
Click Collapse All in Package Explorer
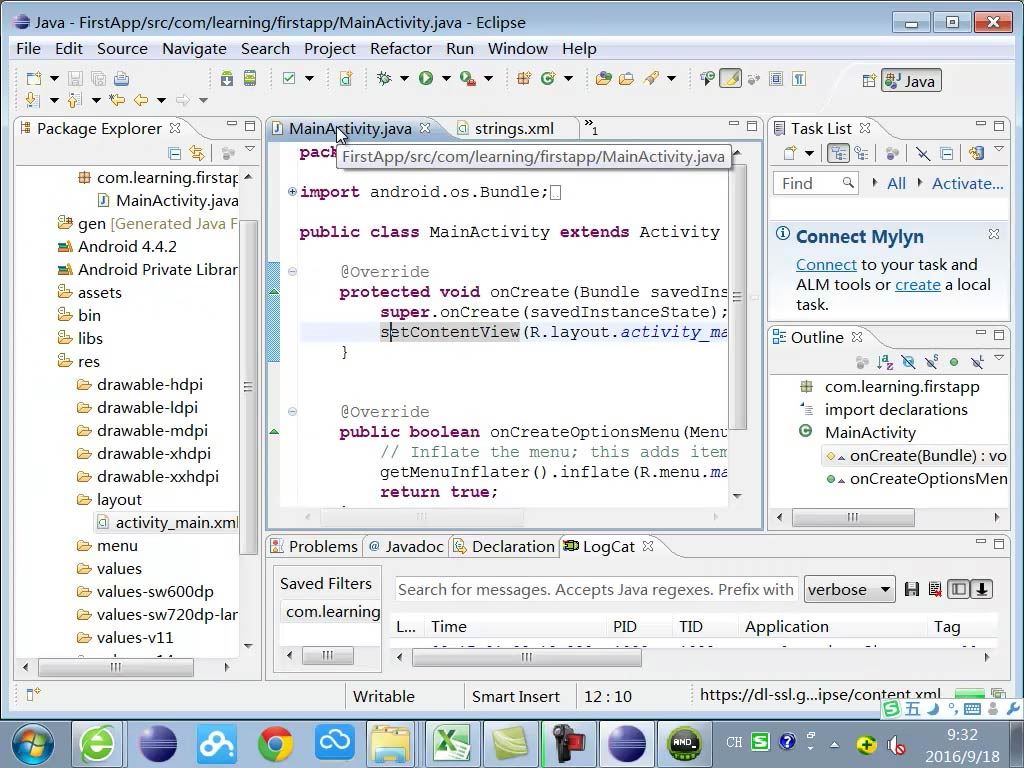(174, 153)
